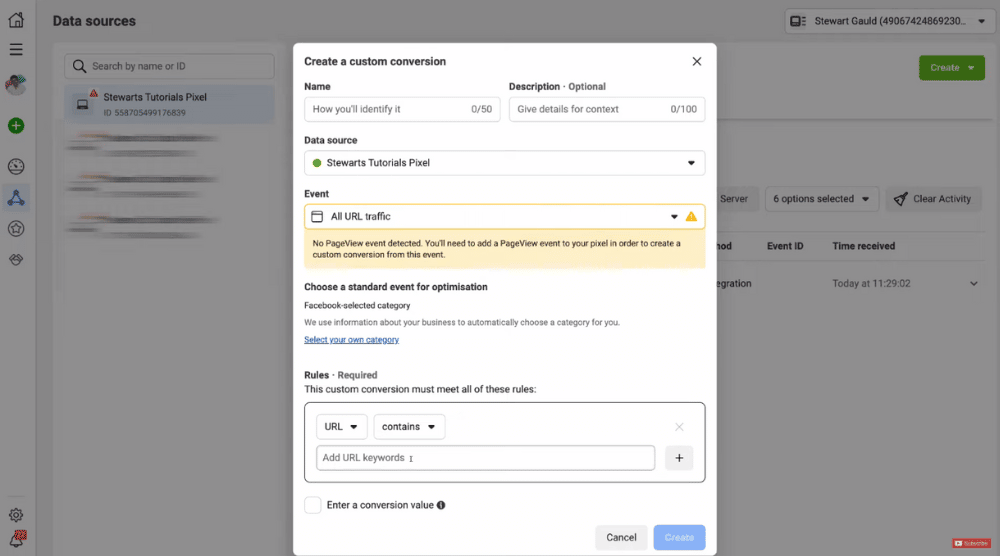This screenshot has width=1000, height=556.
Task: Go to the home icon in left sidebar
Action: click(x=16, y=20)
